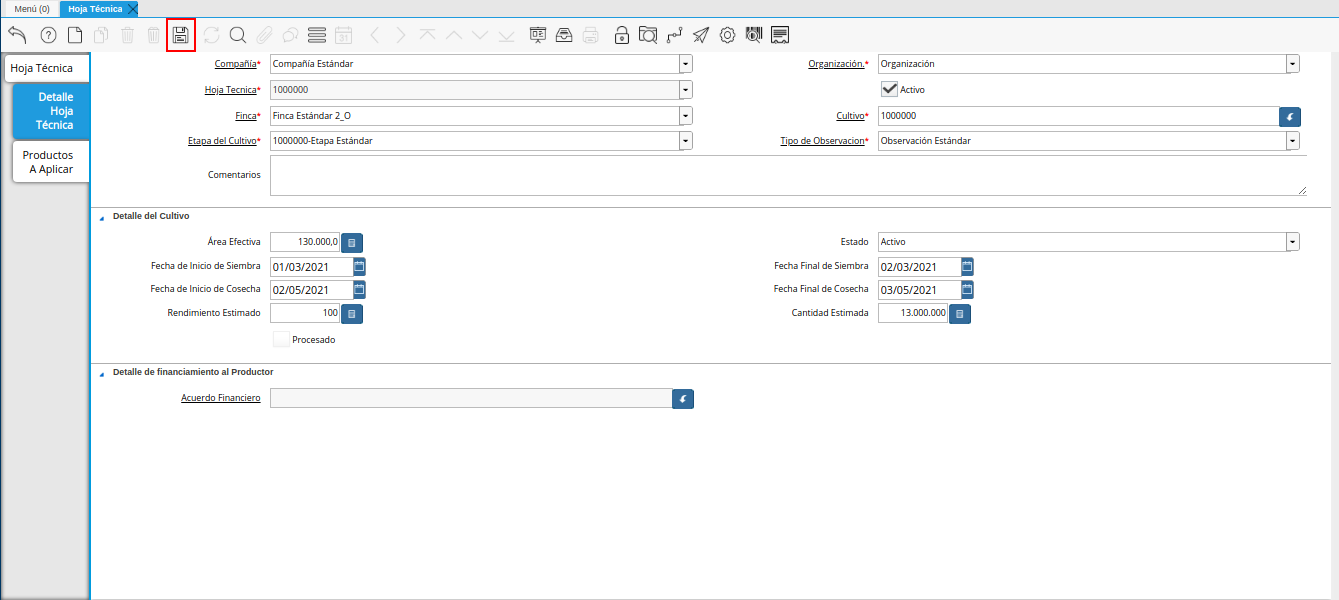Create a new record with blank page icon
This screenshot has width=1339, height=600.
[75, 35]
